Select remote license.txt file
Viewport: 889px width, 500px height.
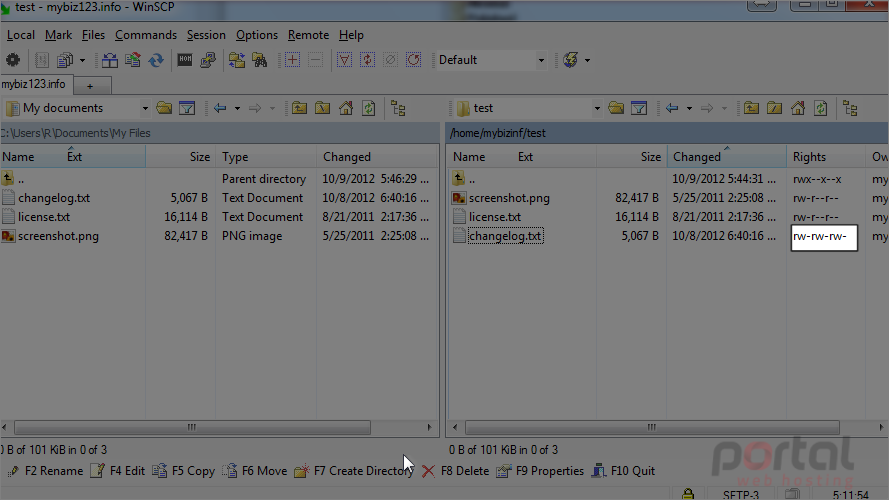pos(495,217)
